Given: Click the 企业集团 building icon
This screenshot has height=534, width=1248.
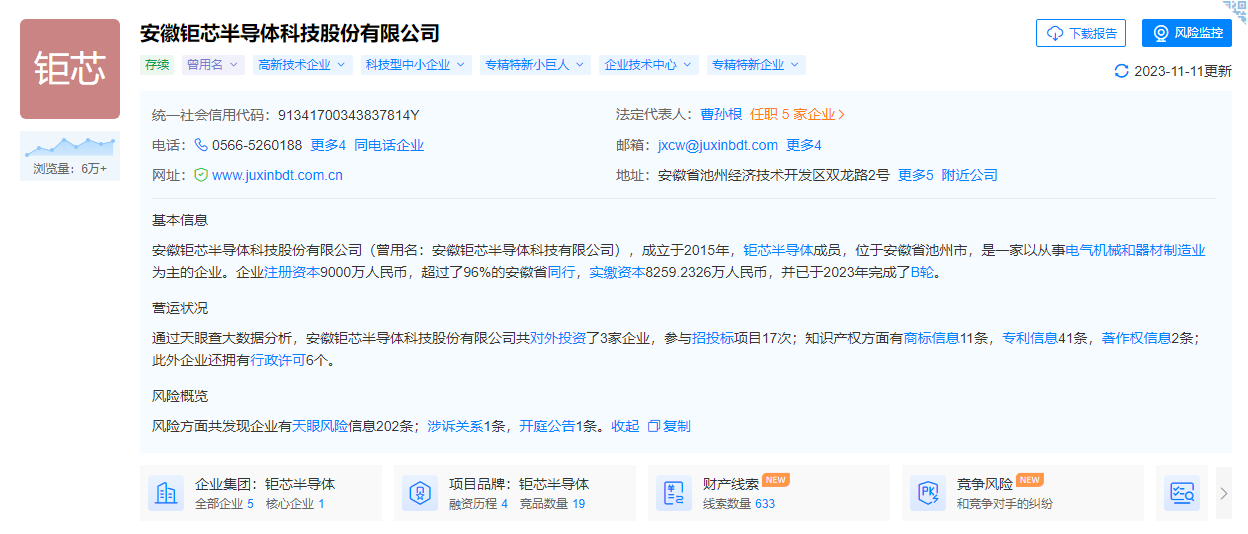Looking at the screenshot, I should tap(166, 493).
